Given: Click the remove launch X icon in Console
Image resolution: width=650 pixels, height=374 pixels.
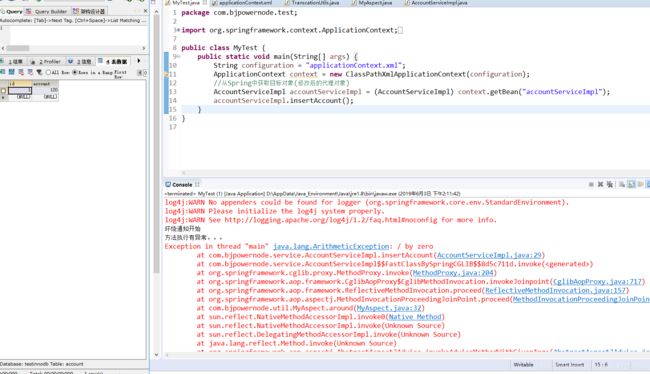Looking at the screenshot, I should 600,185.
